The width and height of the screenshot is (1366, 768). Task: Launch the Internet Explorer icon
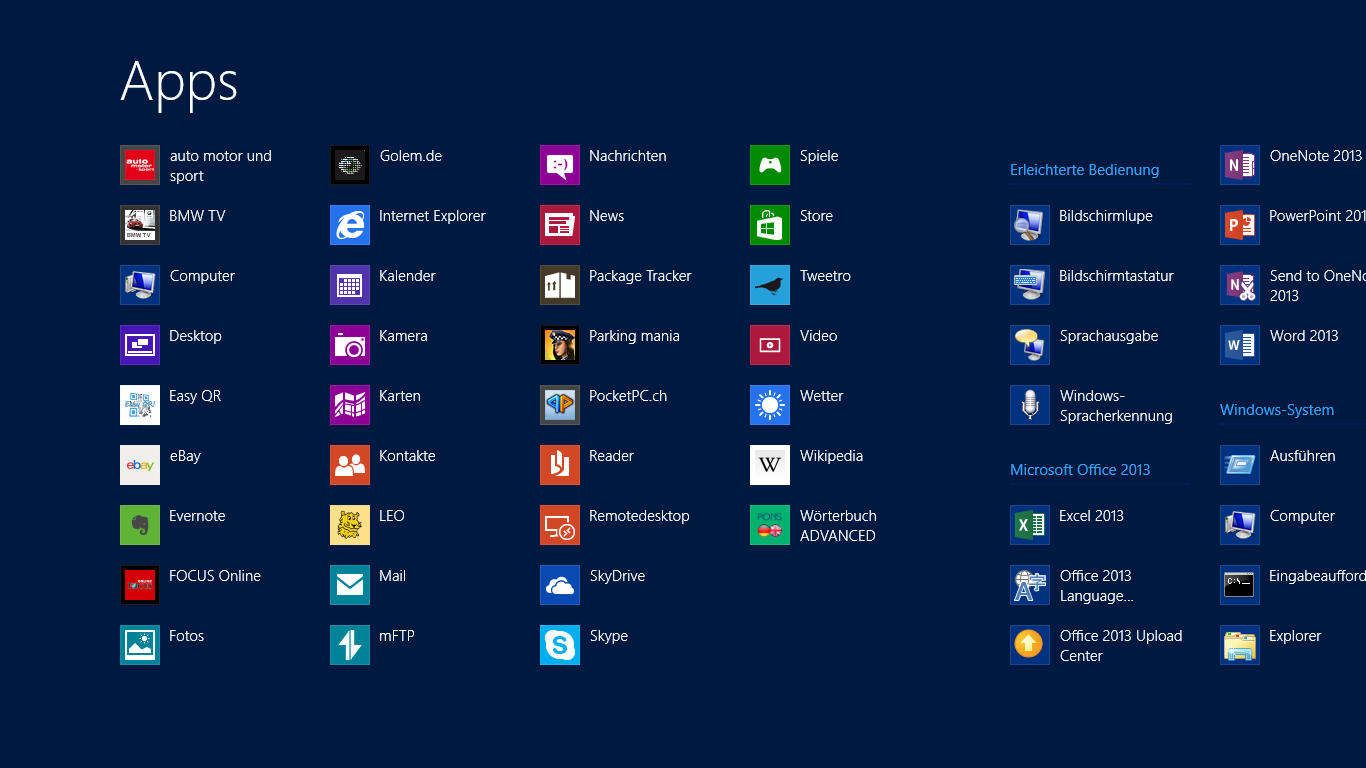(350, 225)
